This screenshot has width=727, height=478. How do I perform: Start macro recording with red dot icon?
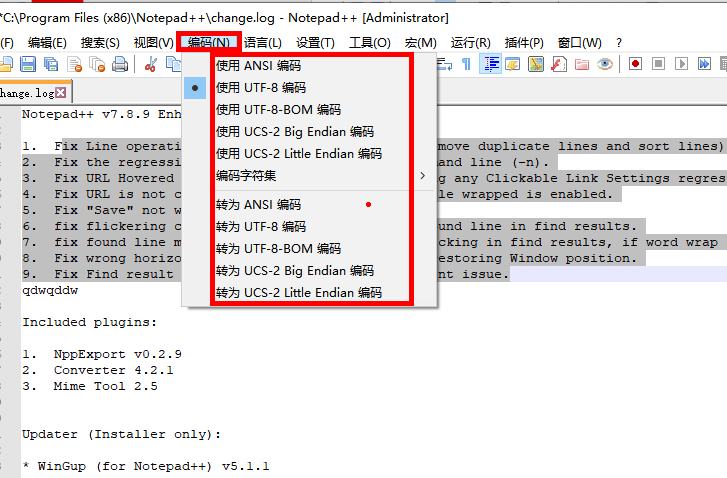click(635, 64)
